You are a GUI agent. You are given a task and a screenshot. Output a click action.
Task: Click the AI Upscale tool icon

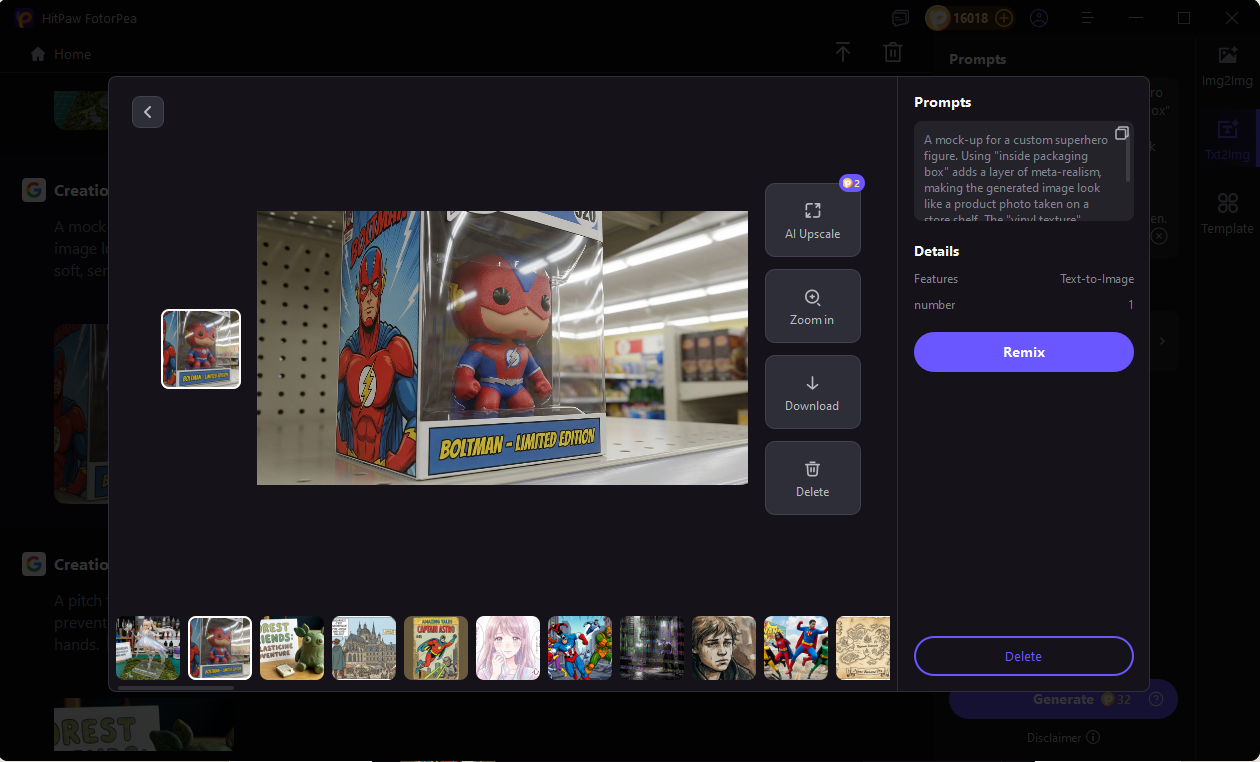813,213
